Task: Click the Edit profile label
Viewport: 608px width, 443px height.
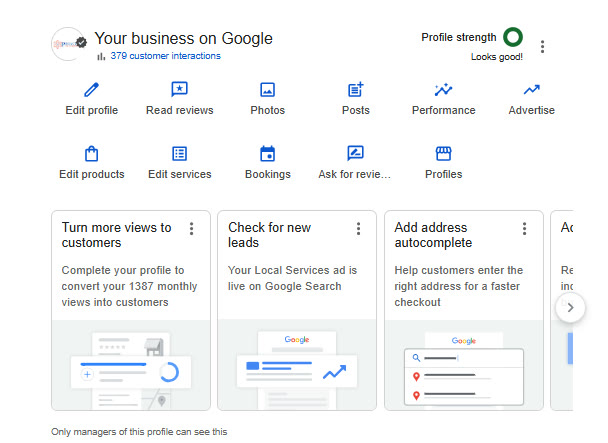Action: (92, 110)
